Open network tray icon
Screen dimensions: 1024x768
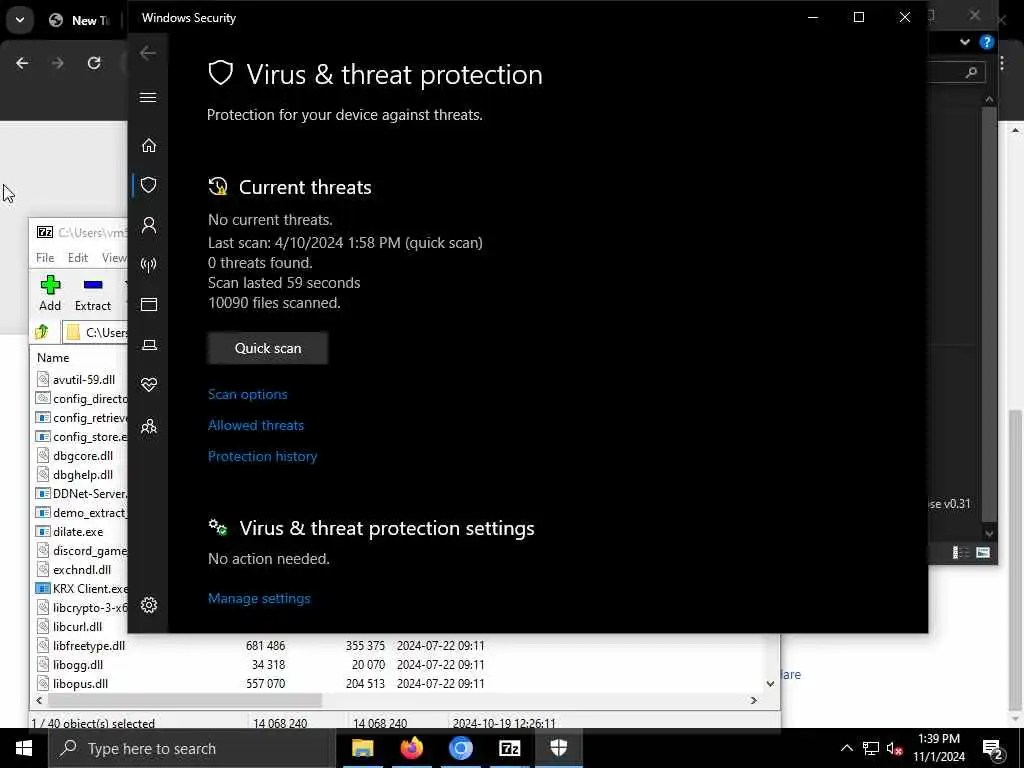871,748
